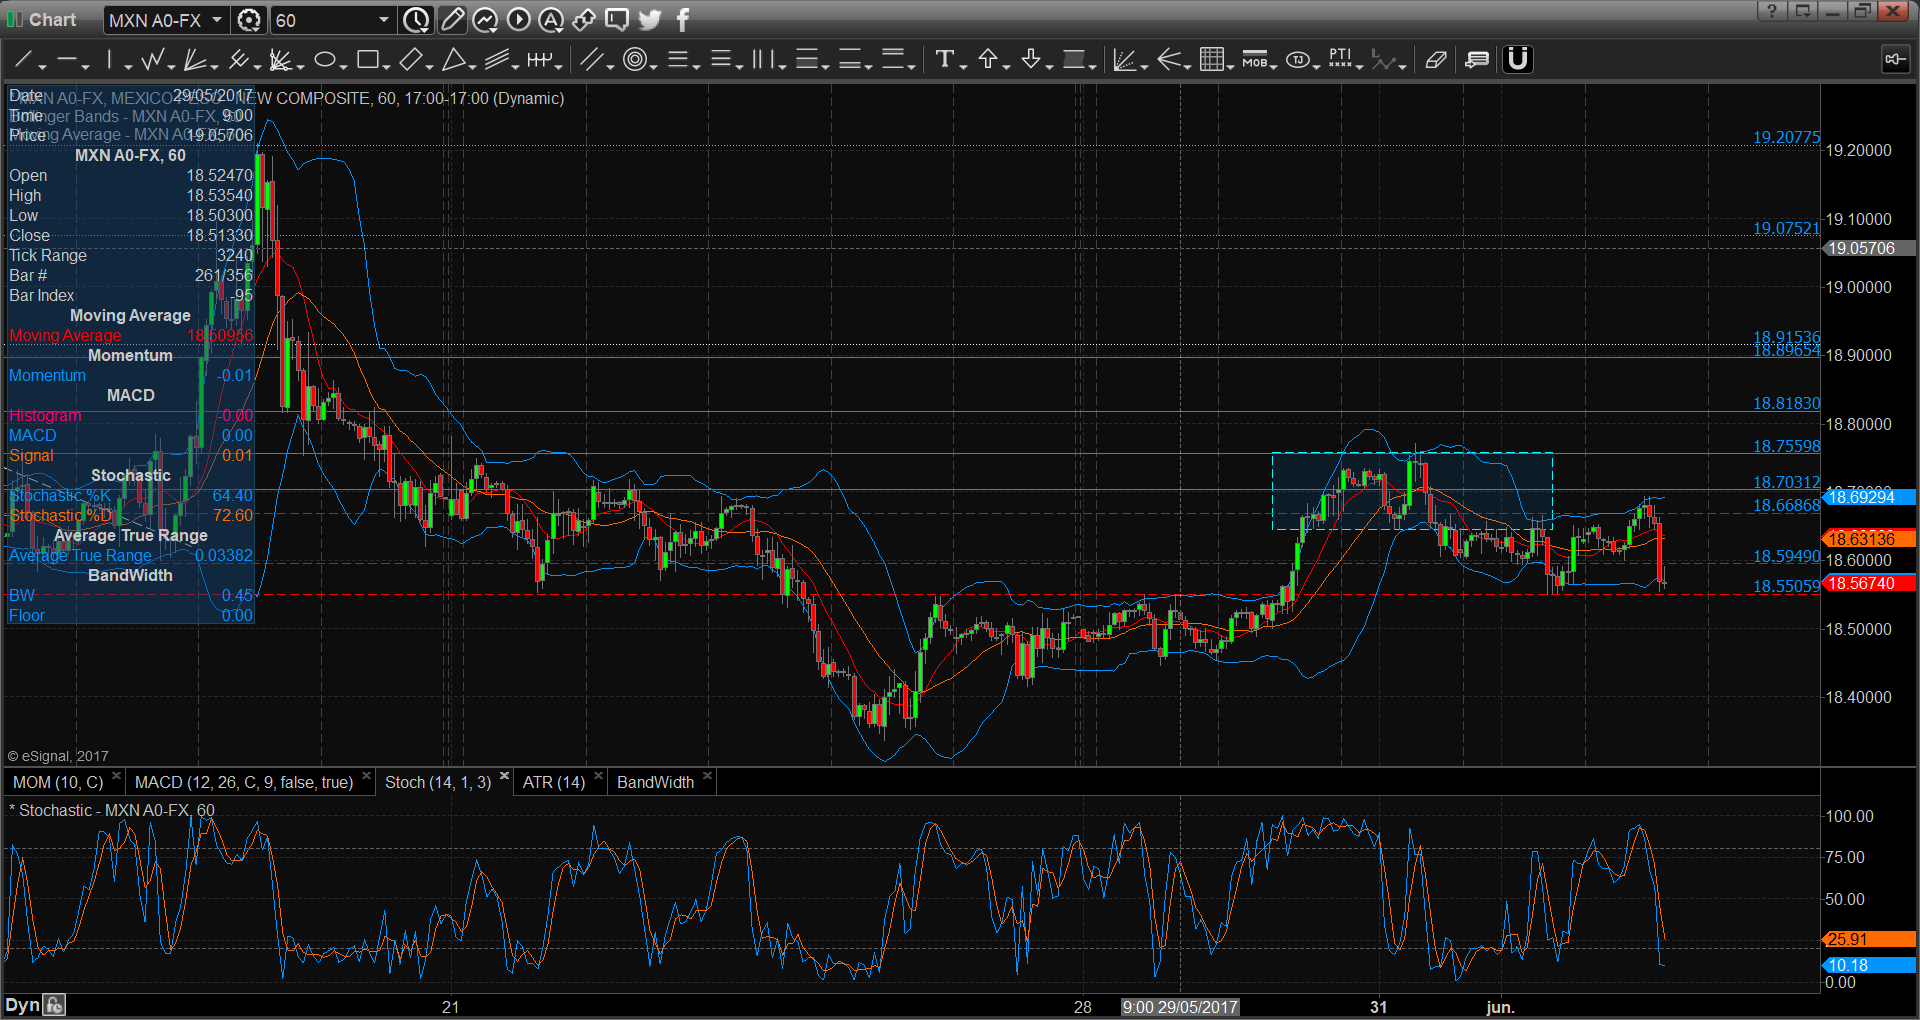Screen dimensions: 1920x1020
Task: Open the parallelogram tool dropdown
Action: pos(429,66)
